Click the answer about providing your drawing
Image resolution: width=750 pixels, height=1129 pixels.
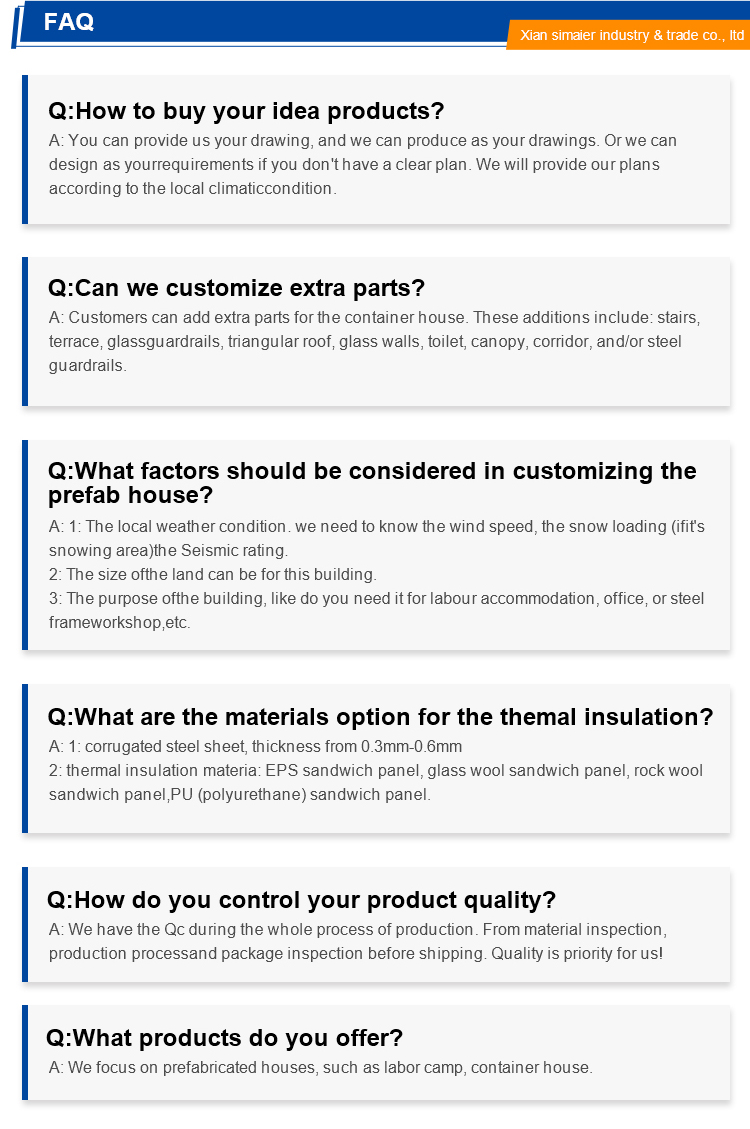[x=363, y=164]
